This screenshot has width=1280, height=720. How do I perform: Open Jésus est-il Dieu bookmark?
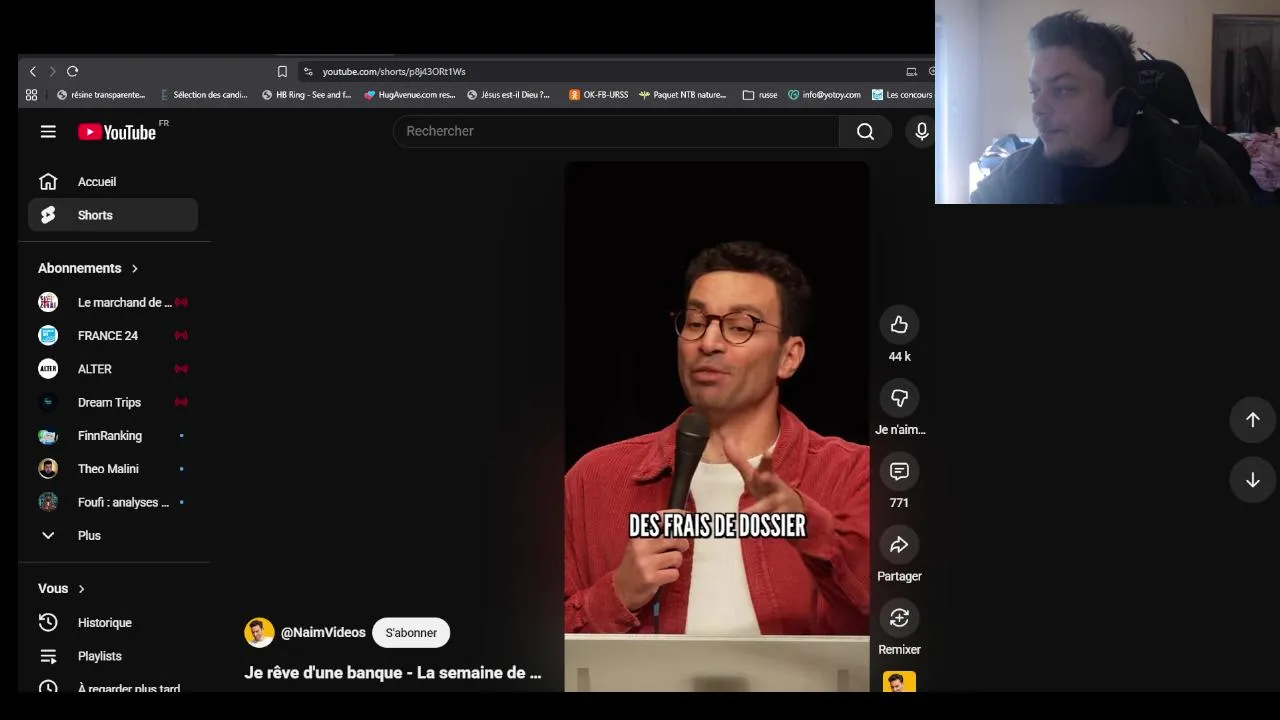point(508,95)
